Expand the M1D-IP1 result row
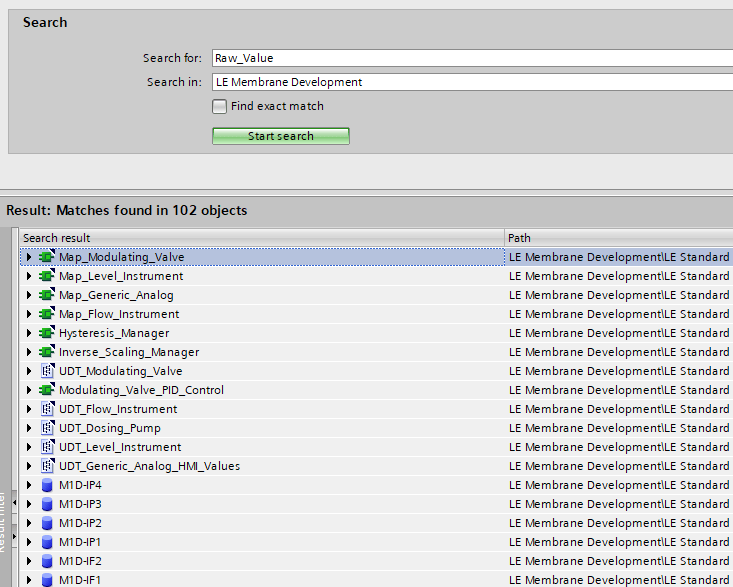 tap(29, 542)
